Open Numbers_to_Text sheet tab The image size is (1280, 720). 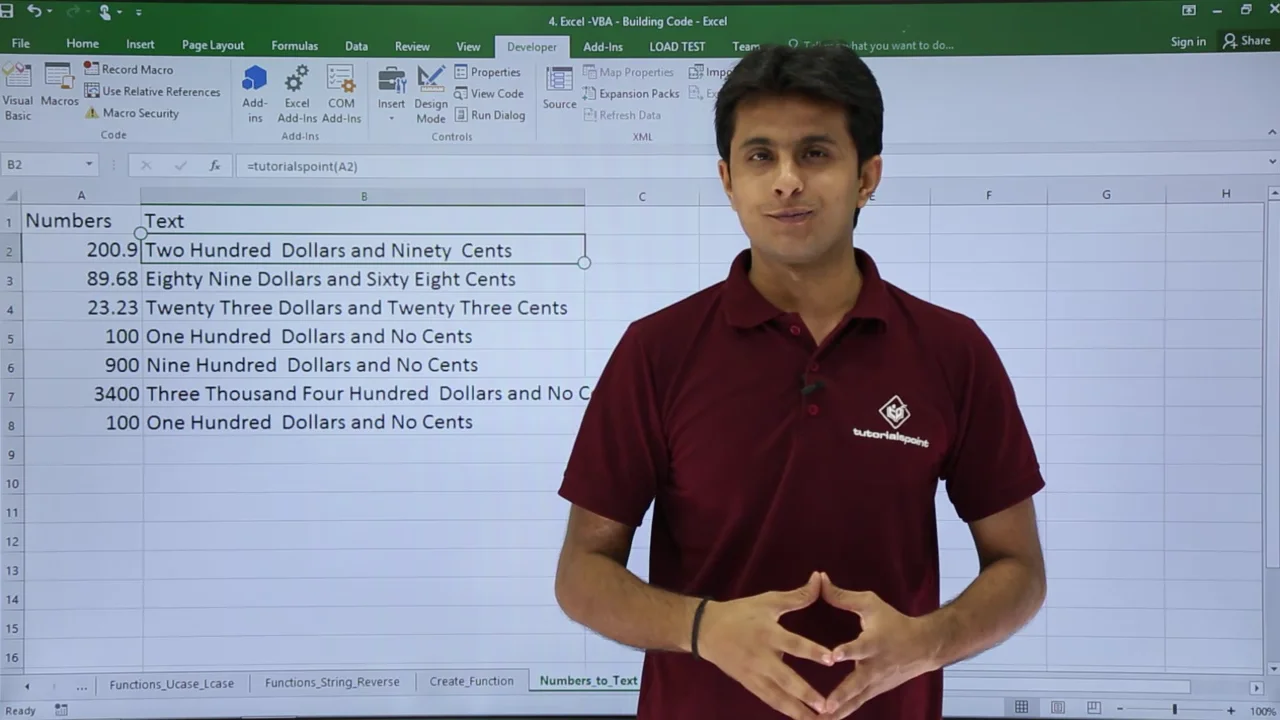pos(588,681)
